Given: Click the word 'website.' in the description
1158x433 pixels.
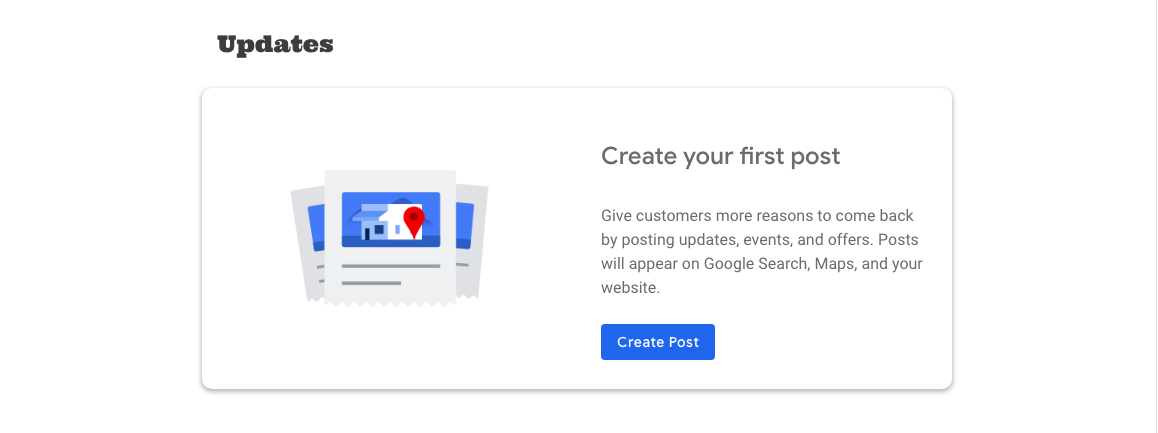Looking at the screenshot, I should 630,288.
